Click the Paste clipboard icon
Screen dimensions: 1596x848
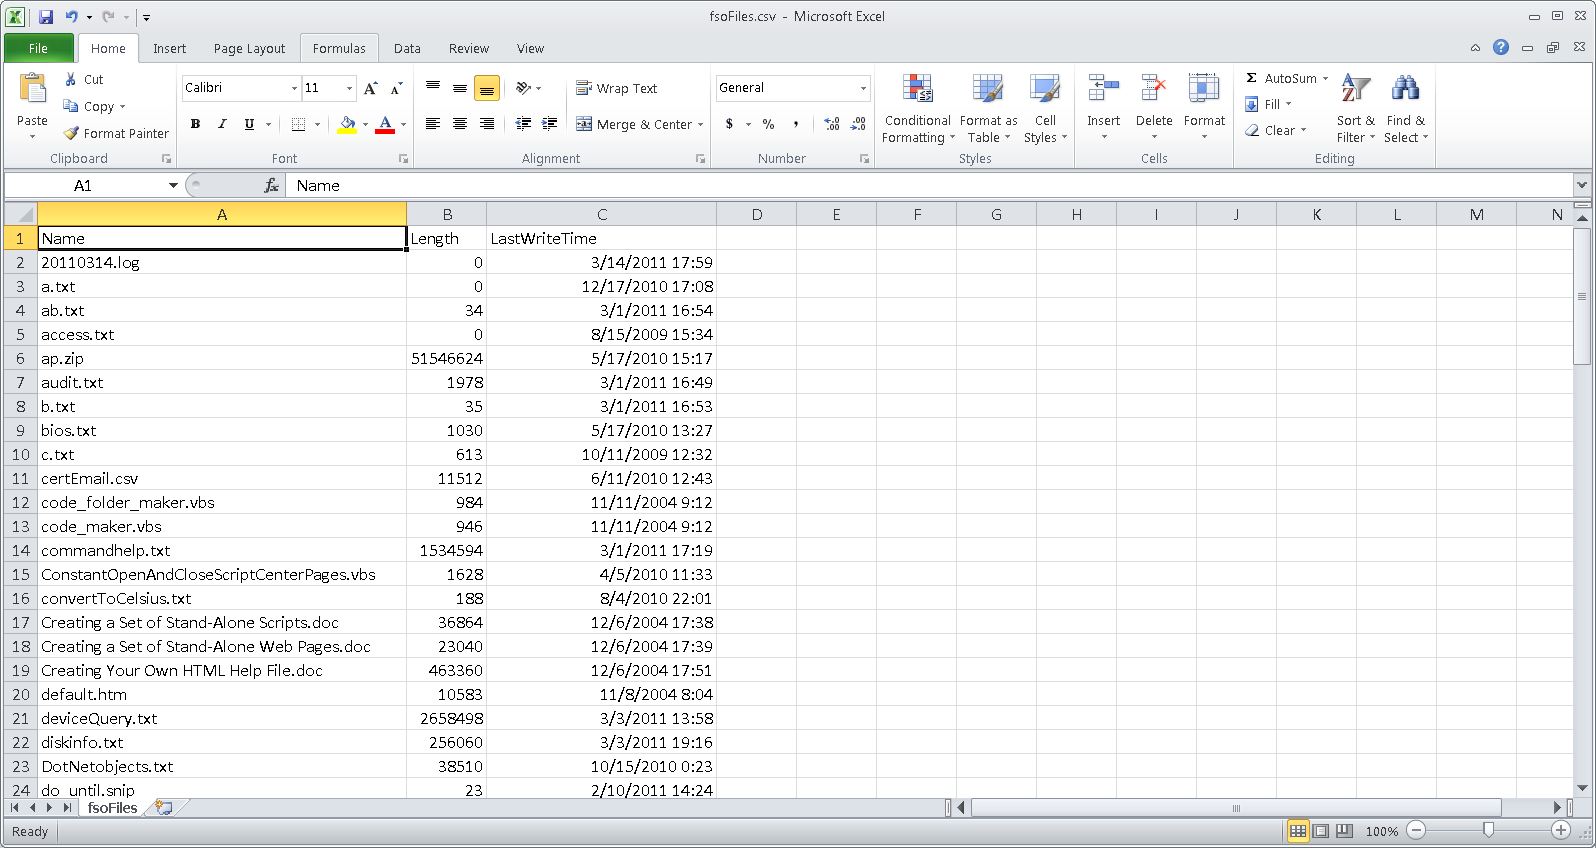32,90
